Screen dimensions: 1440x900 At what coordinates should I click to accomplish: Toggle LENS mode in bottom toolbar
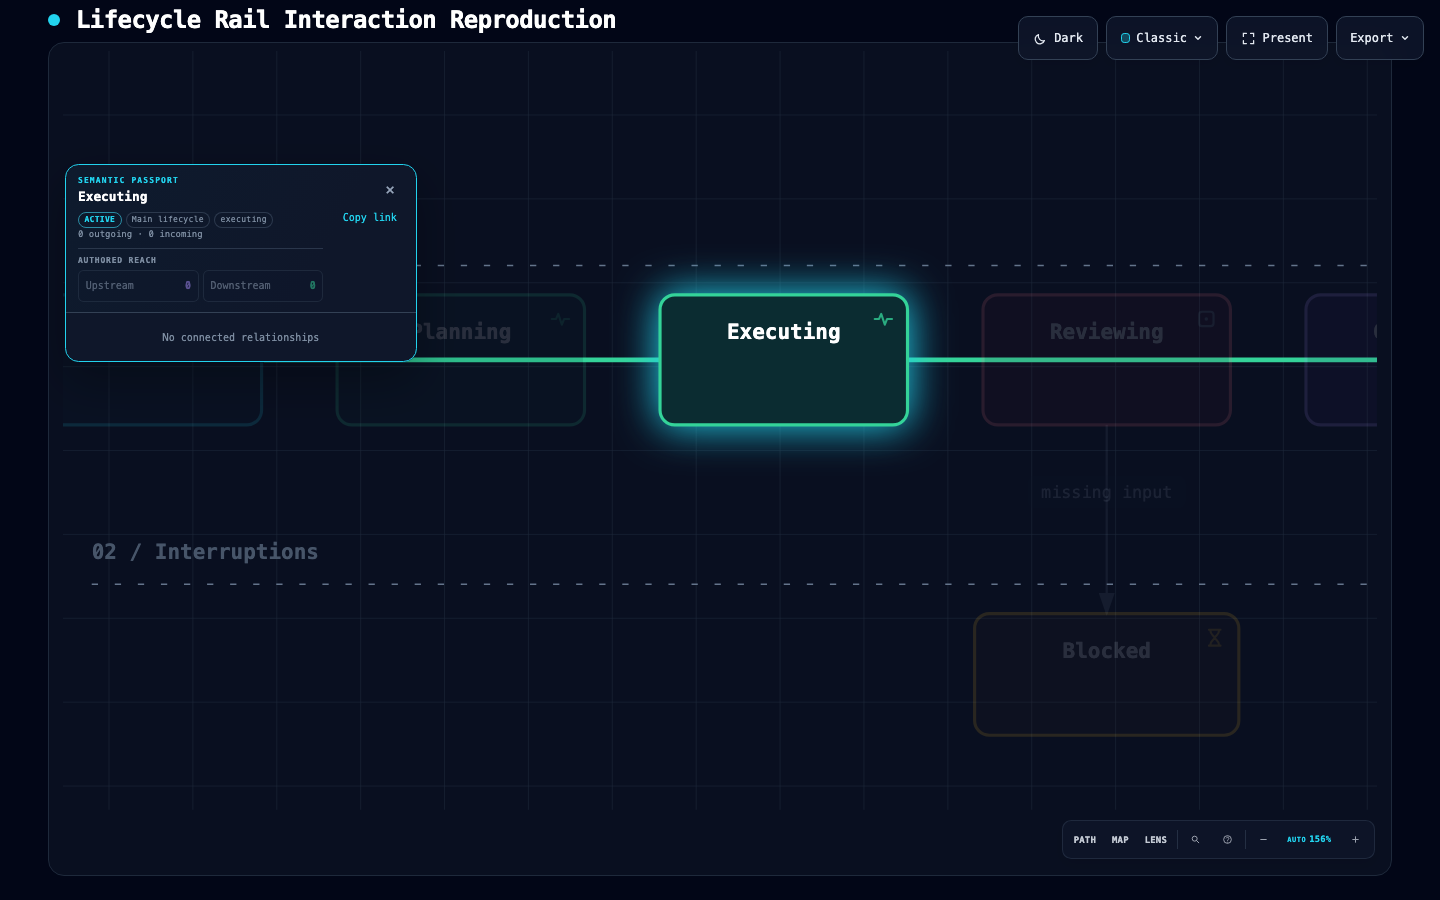point(1156,840)
